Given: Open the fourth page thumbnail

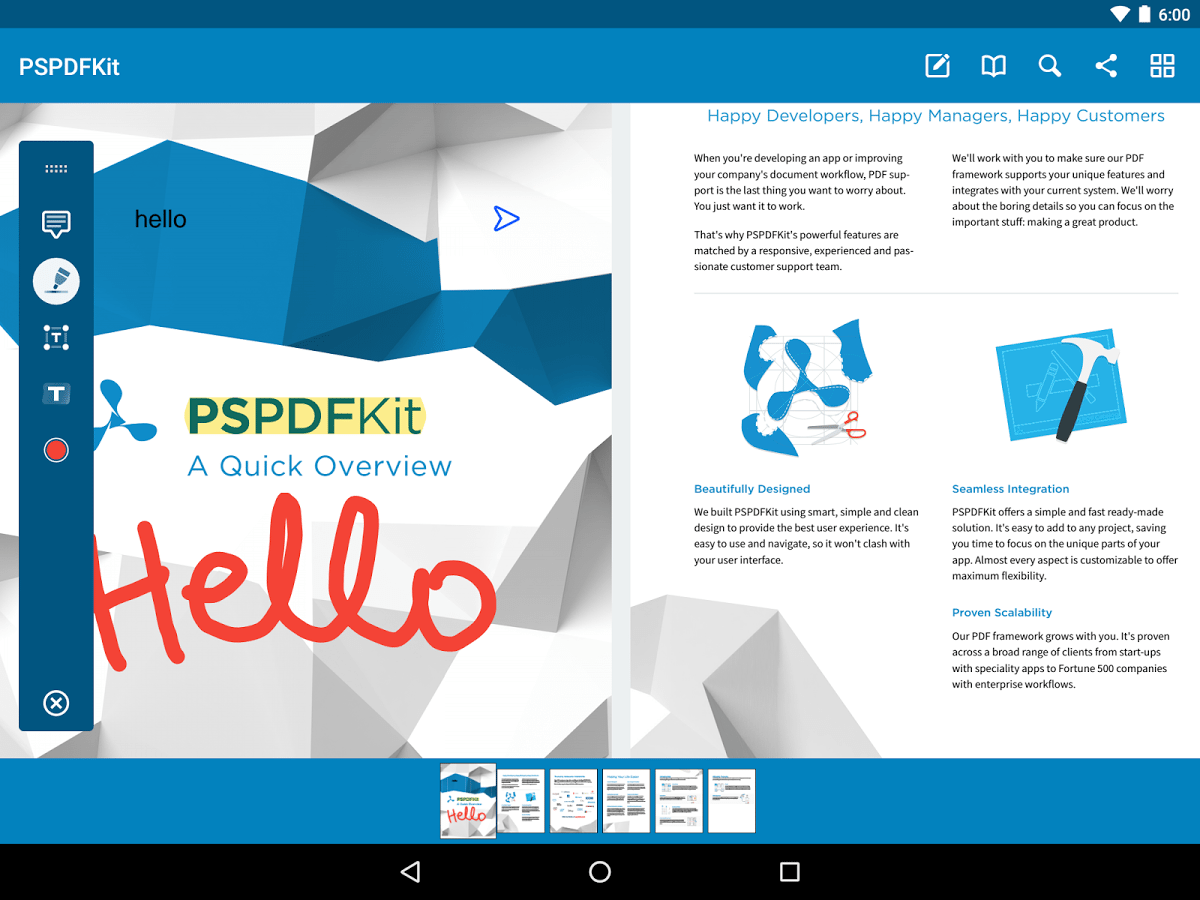Looking at the screenshot, I should [626, 801].
